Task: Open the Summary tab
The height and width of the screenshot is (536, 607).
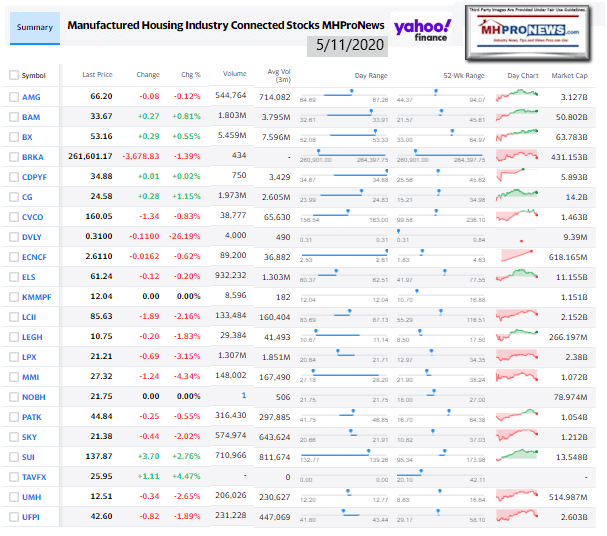Action: click(32, 29)
